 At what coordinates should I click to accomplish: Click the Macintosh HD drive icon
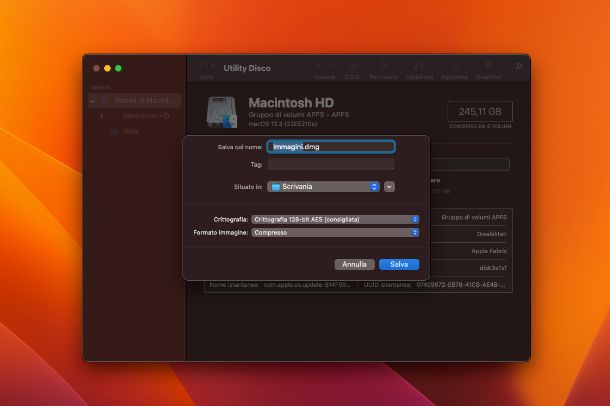[x=221, y=112]
